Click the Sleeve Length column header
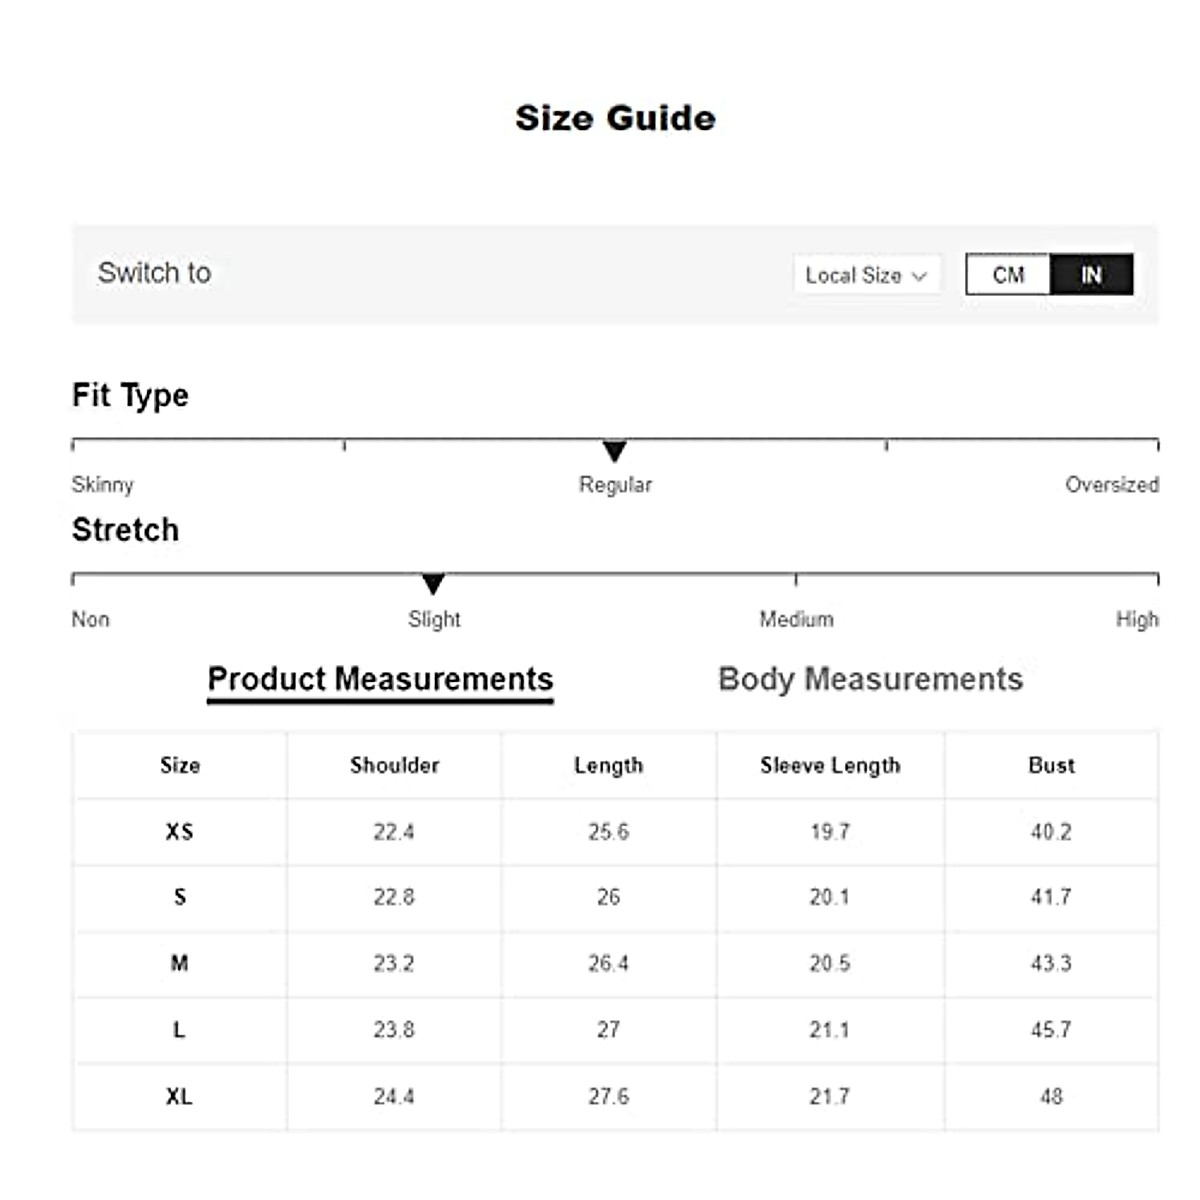1200x1200 pixels. click(x=830, y=766)
